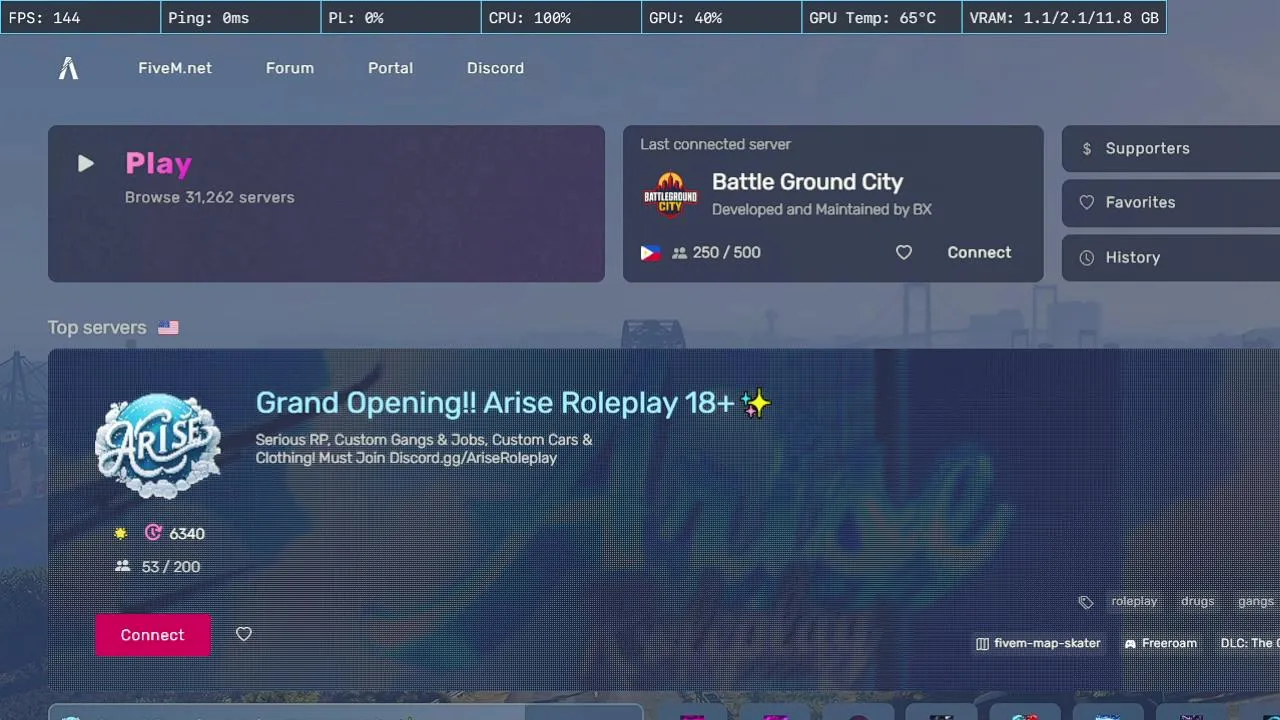The height and width of the screenshot is (720, 1280).
Task: Click the Arise server description text
Action: (x=424, y=449)
